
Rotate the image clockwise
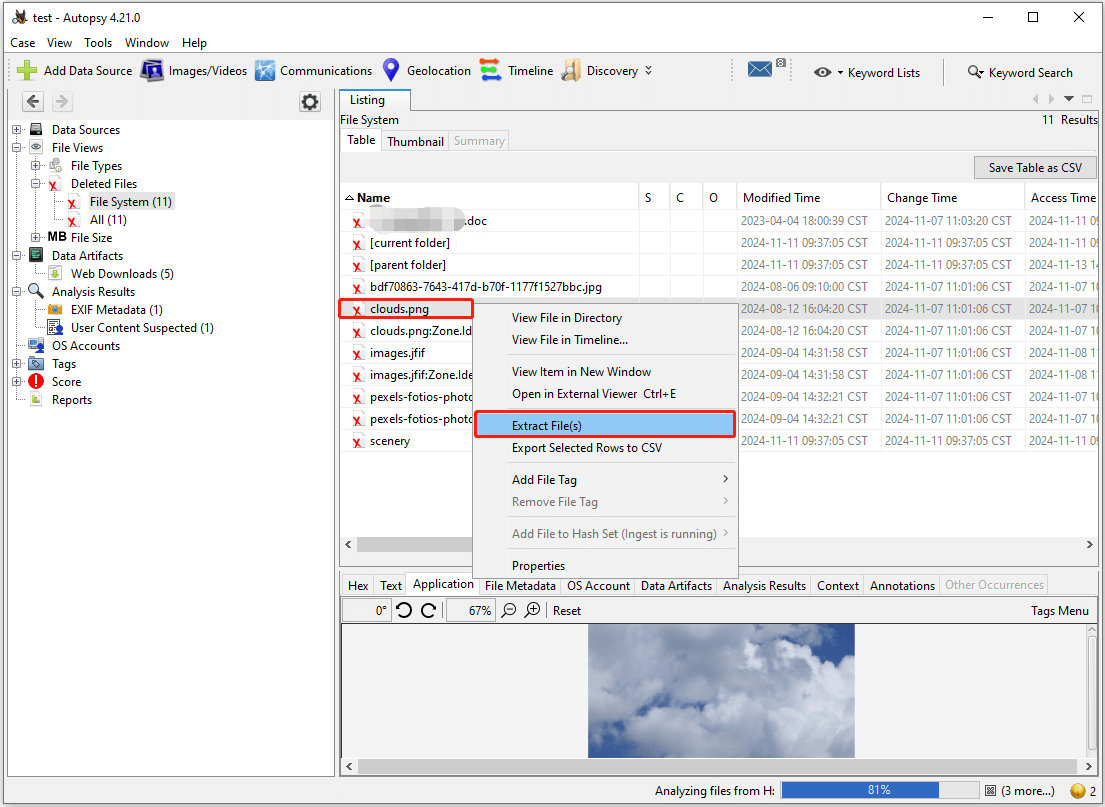click(x=428, y=610)
